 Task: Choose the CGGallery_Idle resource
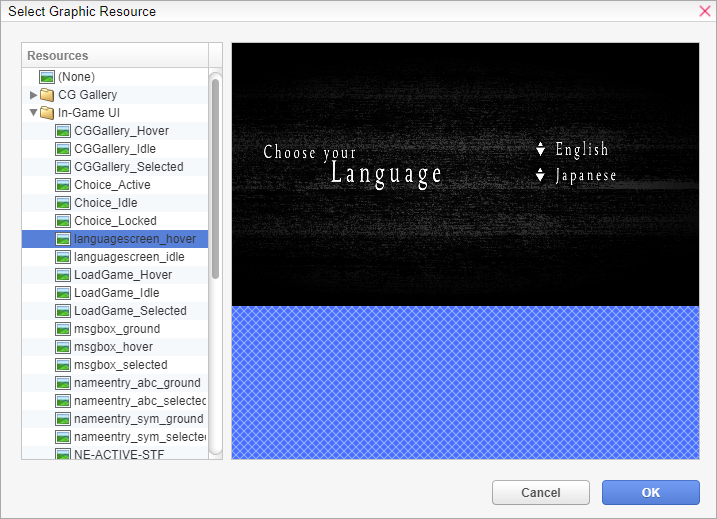click(115, 149)
